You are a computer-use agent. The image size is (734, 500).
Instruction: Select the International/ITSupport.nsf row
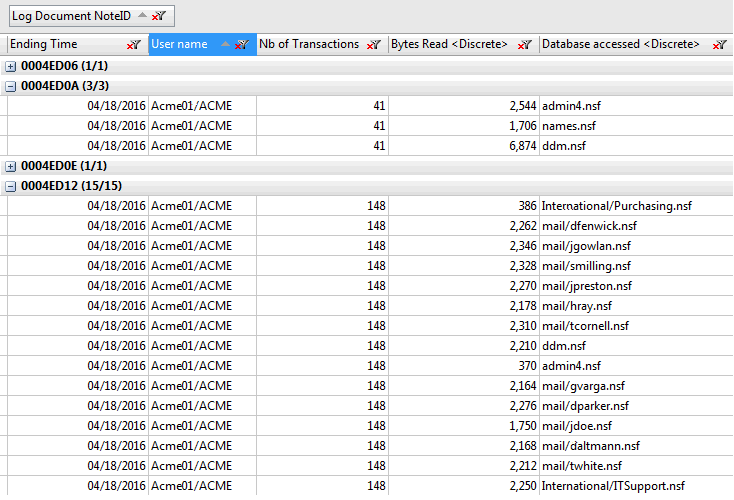(613, 486)
